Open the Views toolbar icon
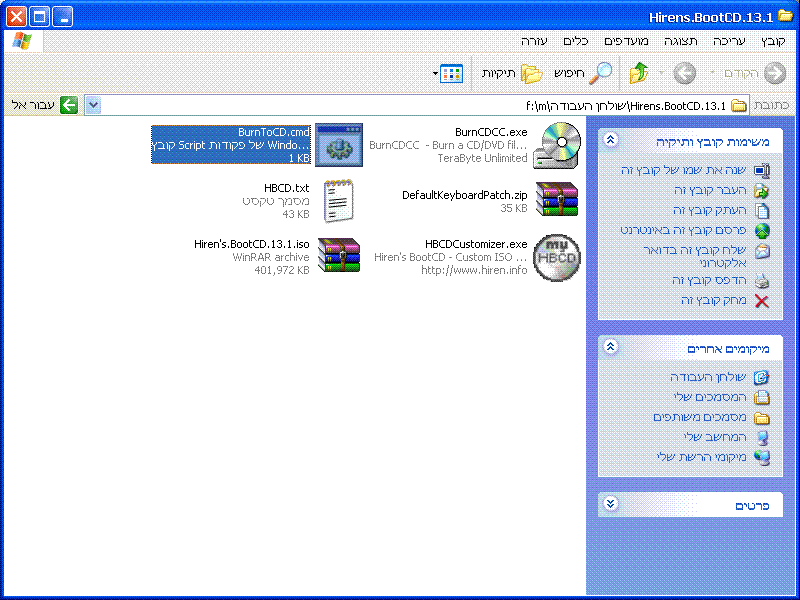Screen dimensions: 800x600 tap(451, 73)
